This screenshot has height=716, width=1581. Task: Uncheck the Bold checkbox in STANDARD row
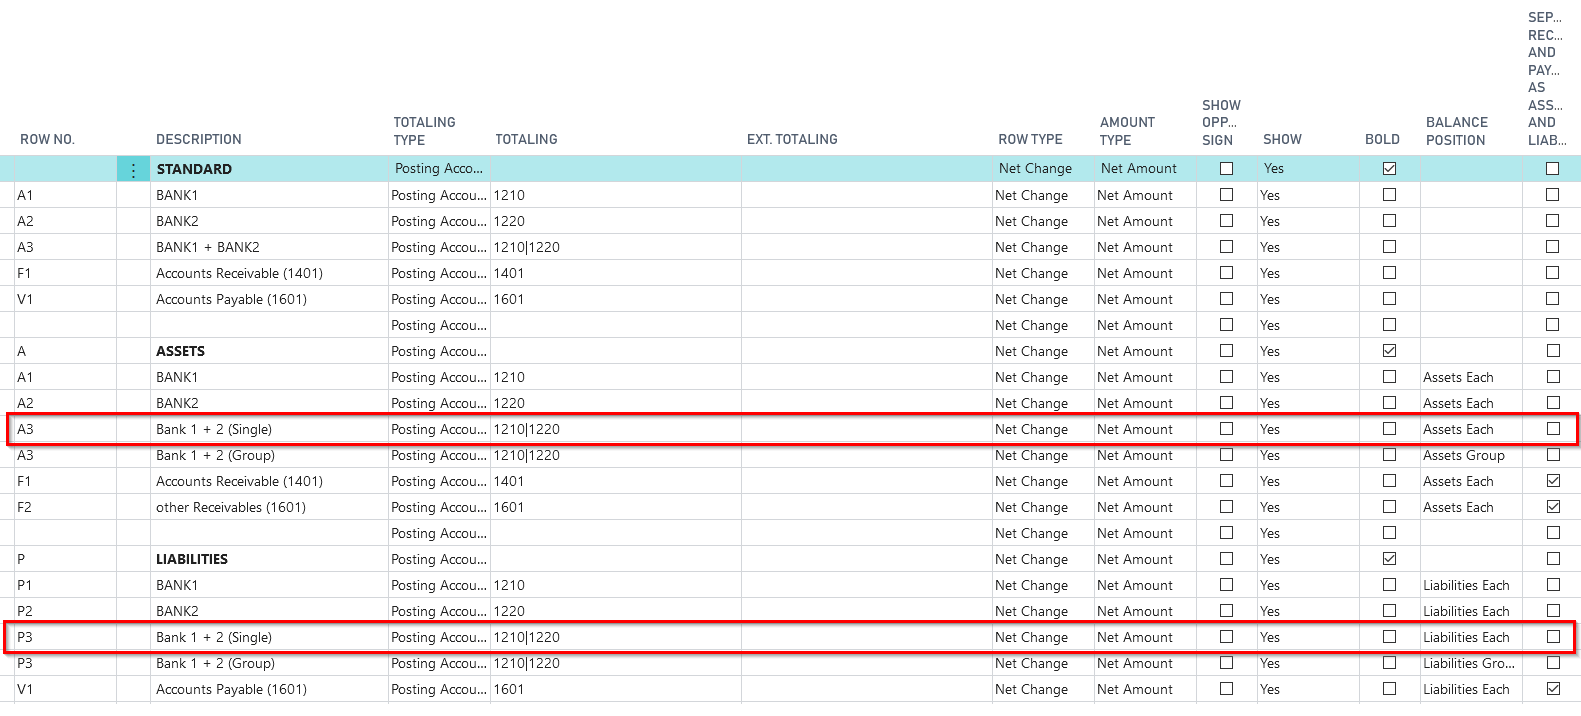[x=1389, y=169]
